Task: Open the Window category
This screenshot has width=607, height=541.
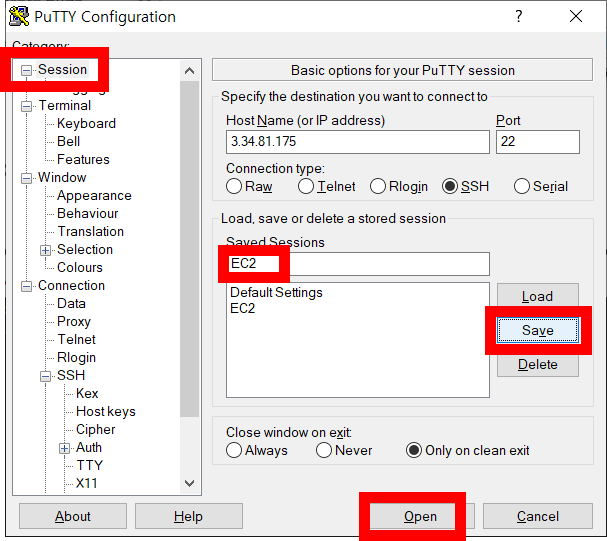Action: (62, 177)
